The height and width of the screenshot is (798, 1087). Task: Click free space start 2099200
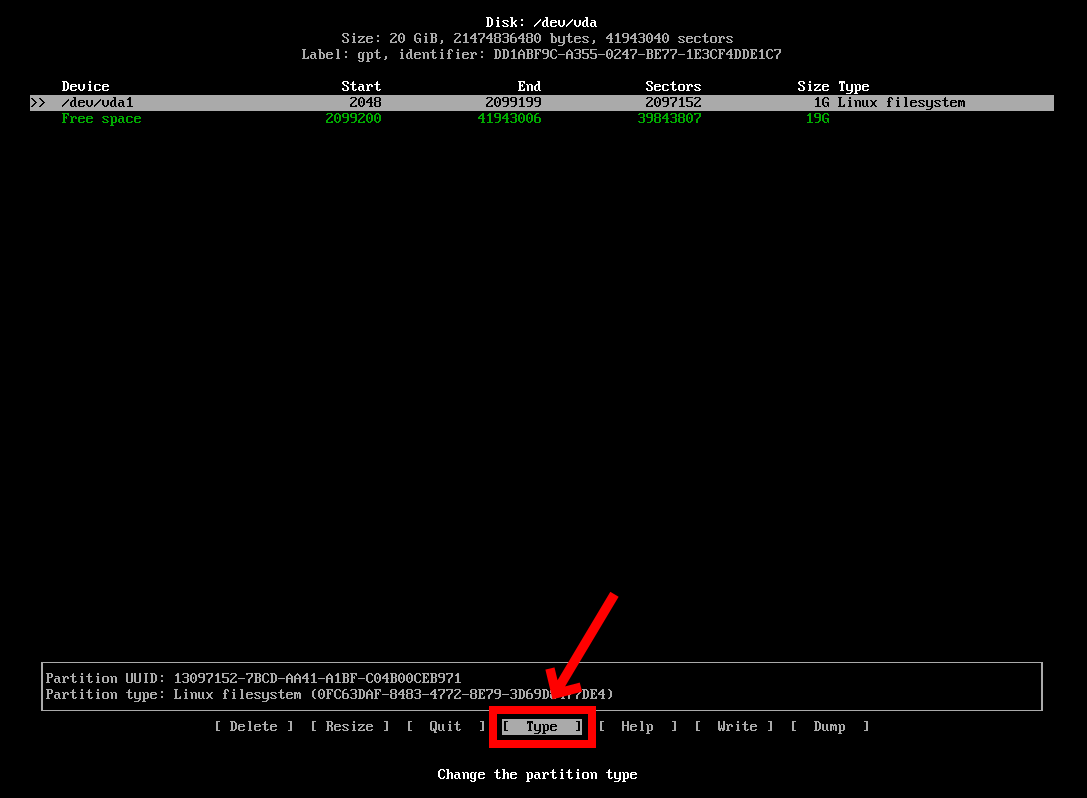[x=354, y=119]
